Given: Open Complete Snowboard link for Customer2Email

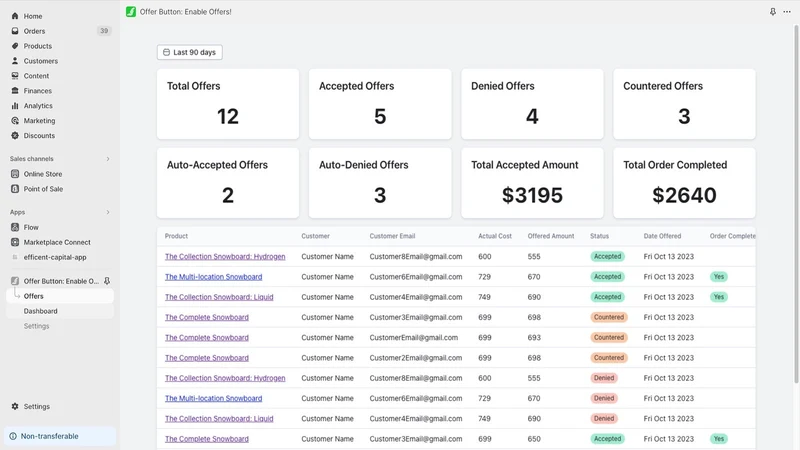Looking at the screenshot, I should [x=207, y=358].
